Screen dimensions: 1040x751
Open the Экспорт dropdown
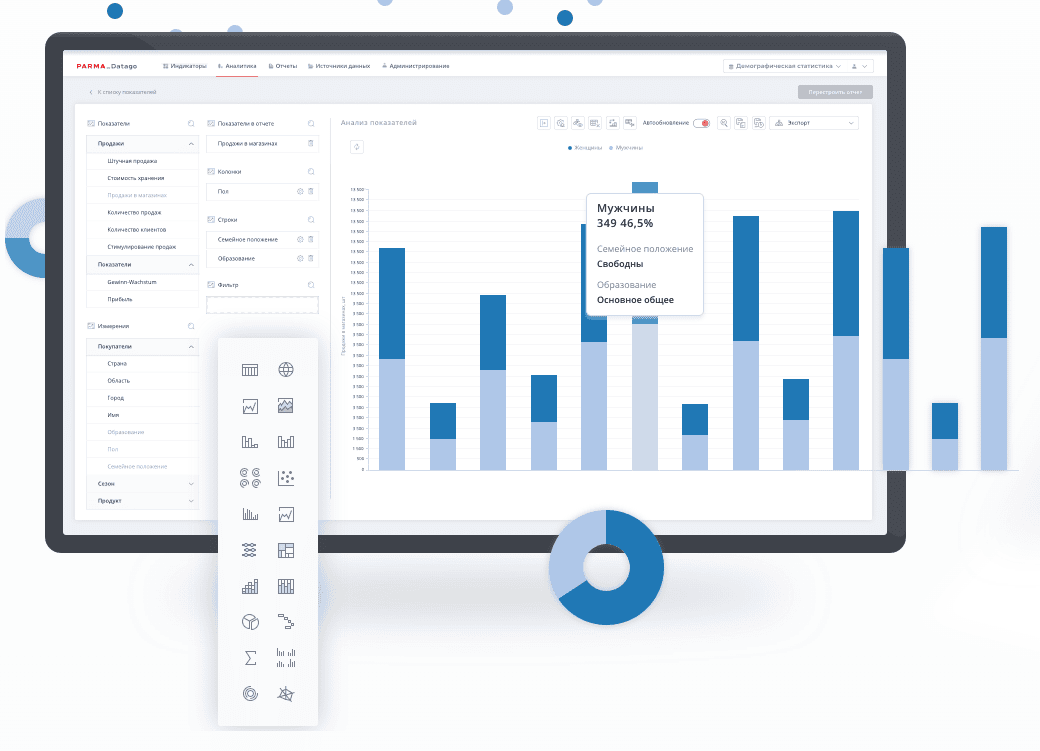pyautogui.click(x=815, y=123)
